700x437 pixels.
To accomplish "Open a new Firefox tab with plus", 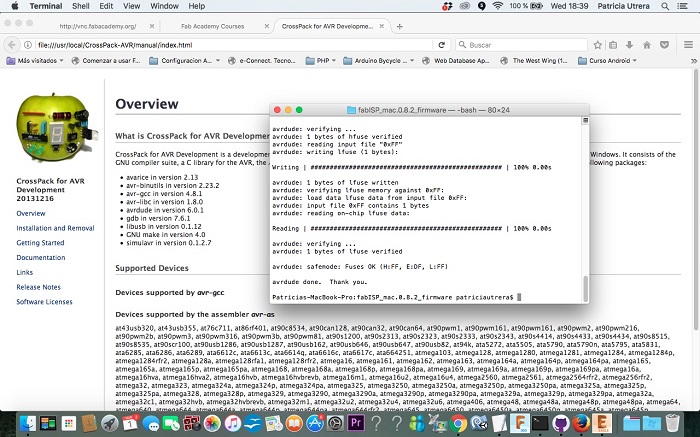I will pos(400,26).
